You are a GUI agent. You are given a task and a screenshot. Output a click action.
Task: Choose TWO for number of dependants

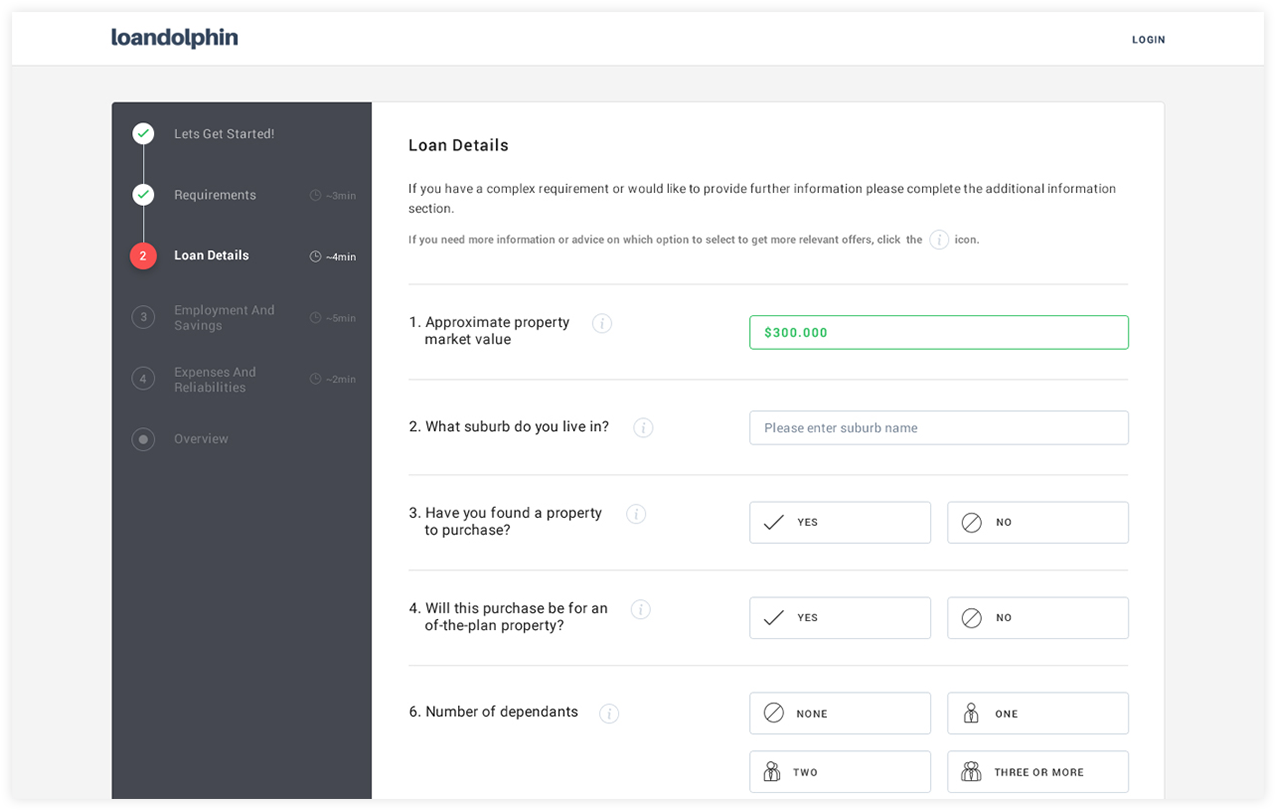click(840, 772)
